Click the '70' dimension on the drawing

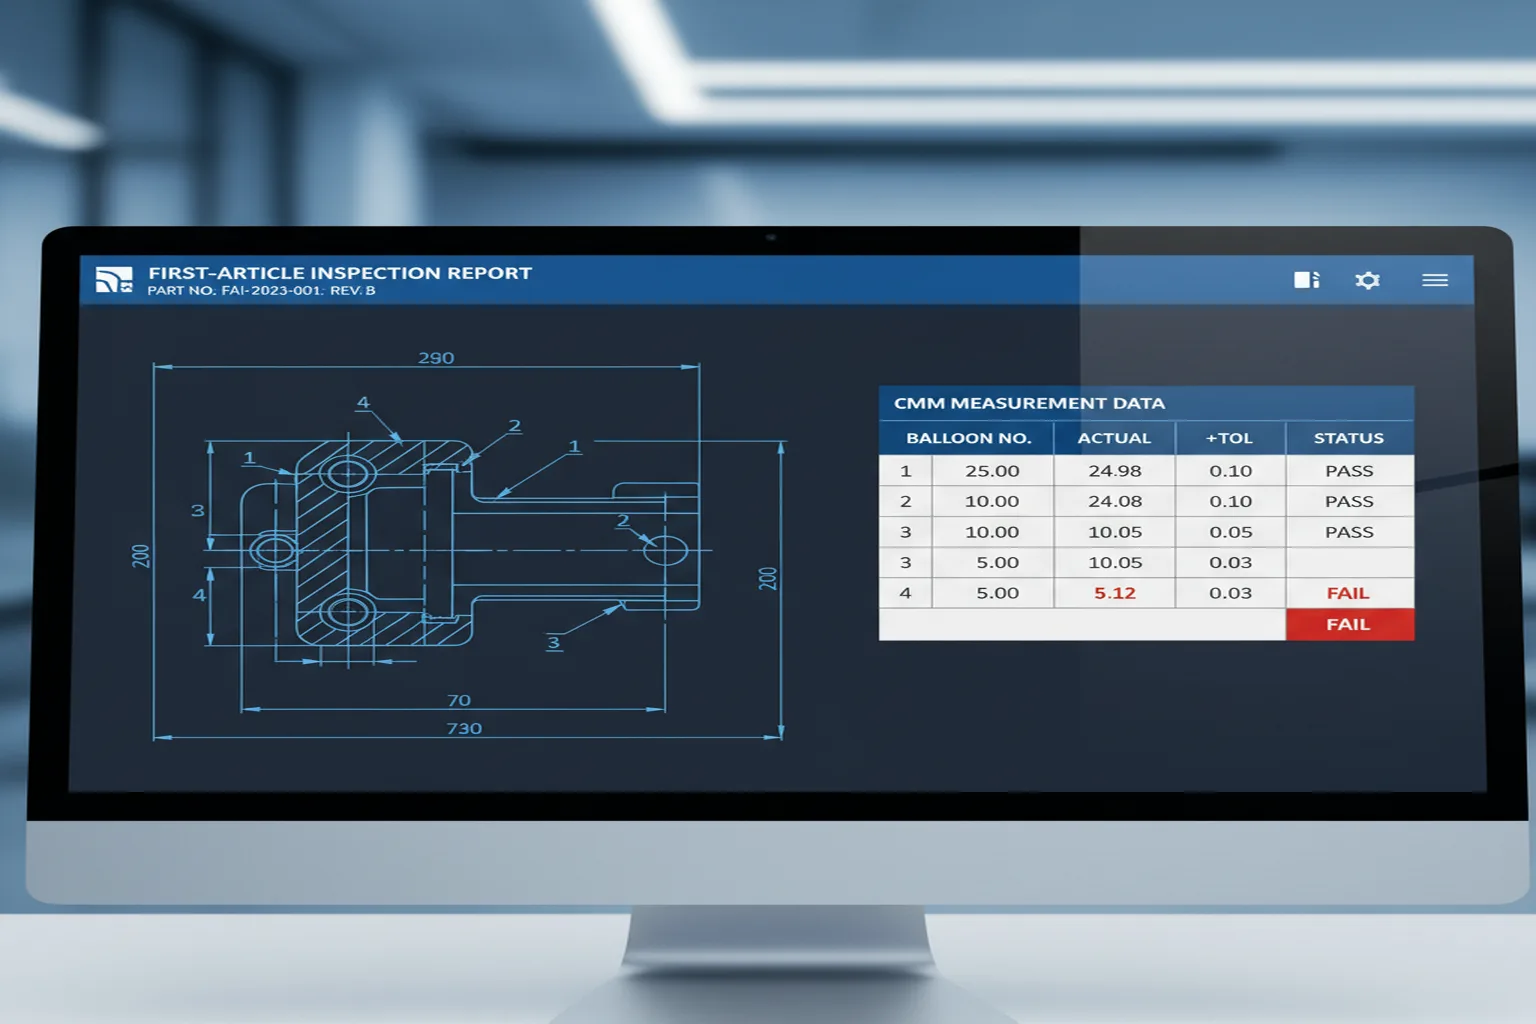[459, 700]
